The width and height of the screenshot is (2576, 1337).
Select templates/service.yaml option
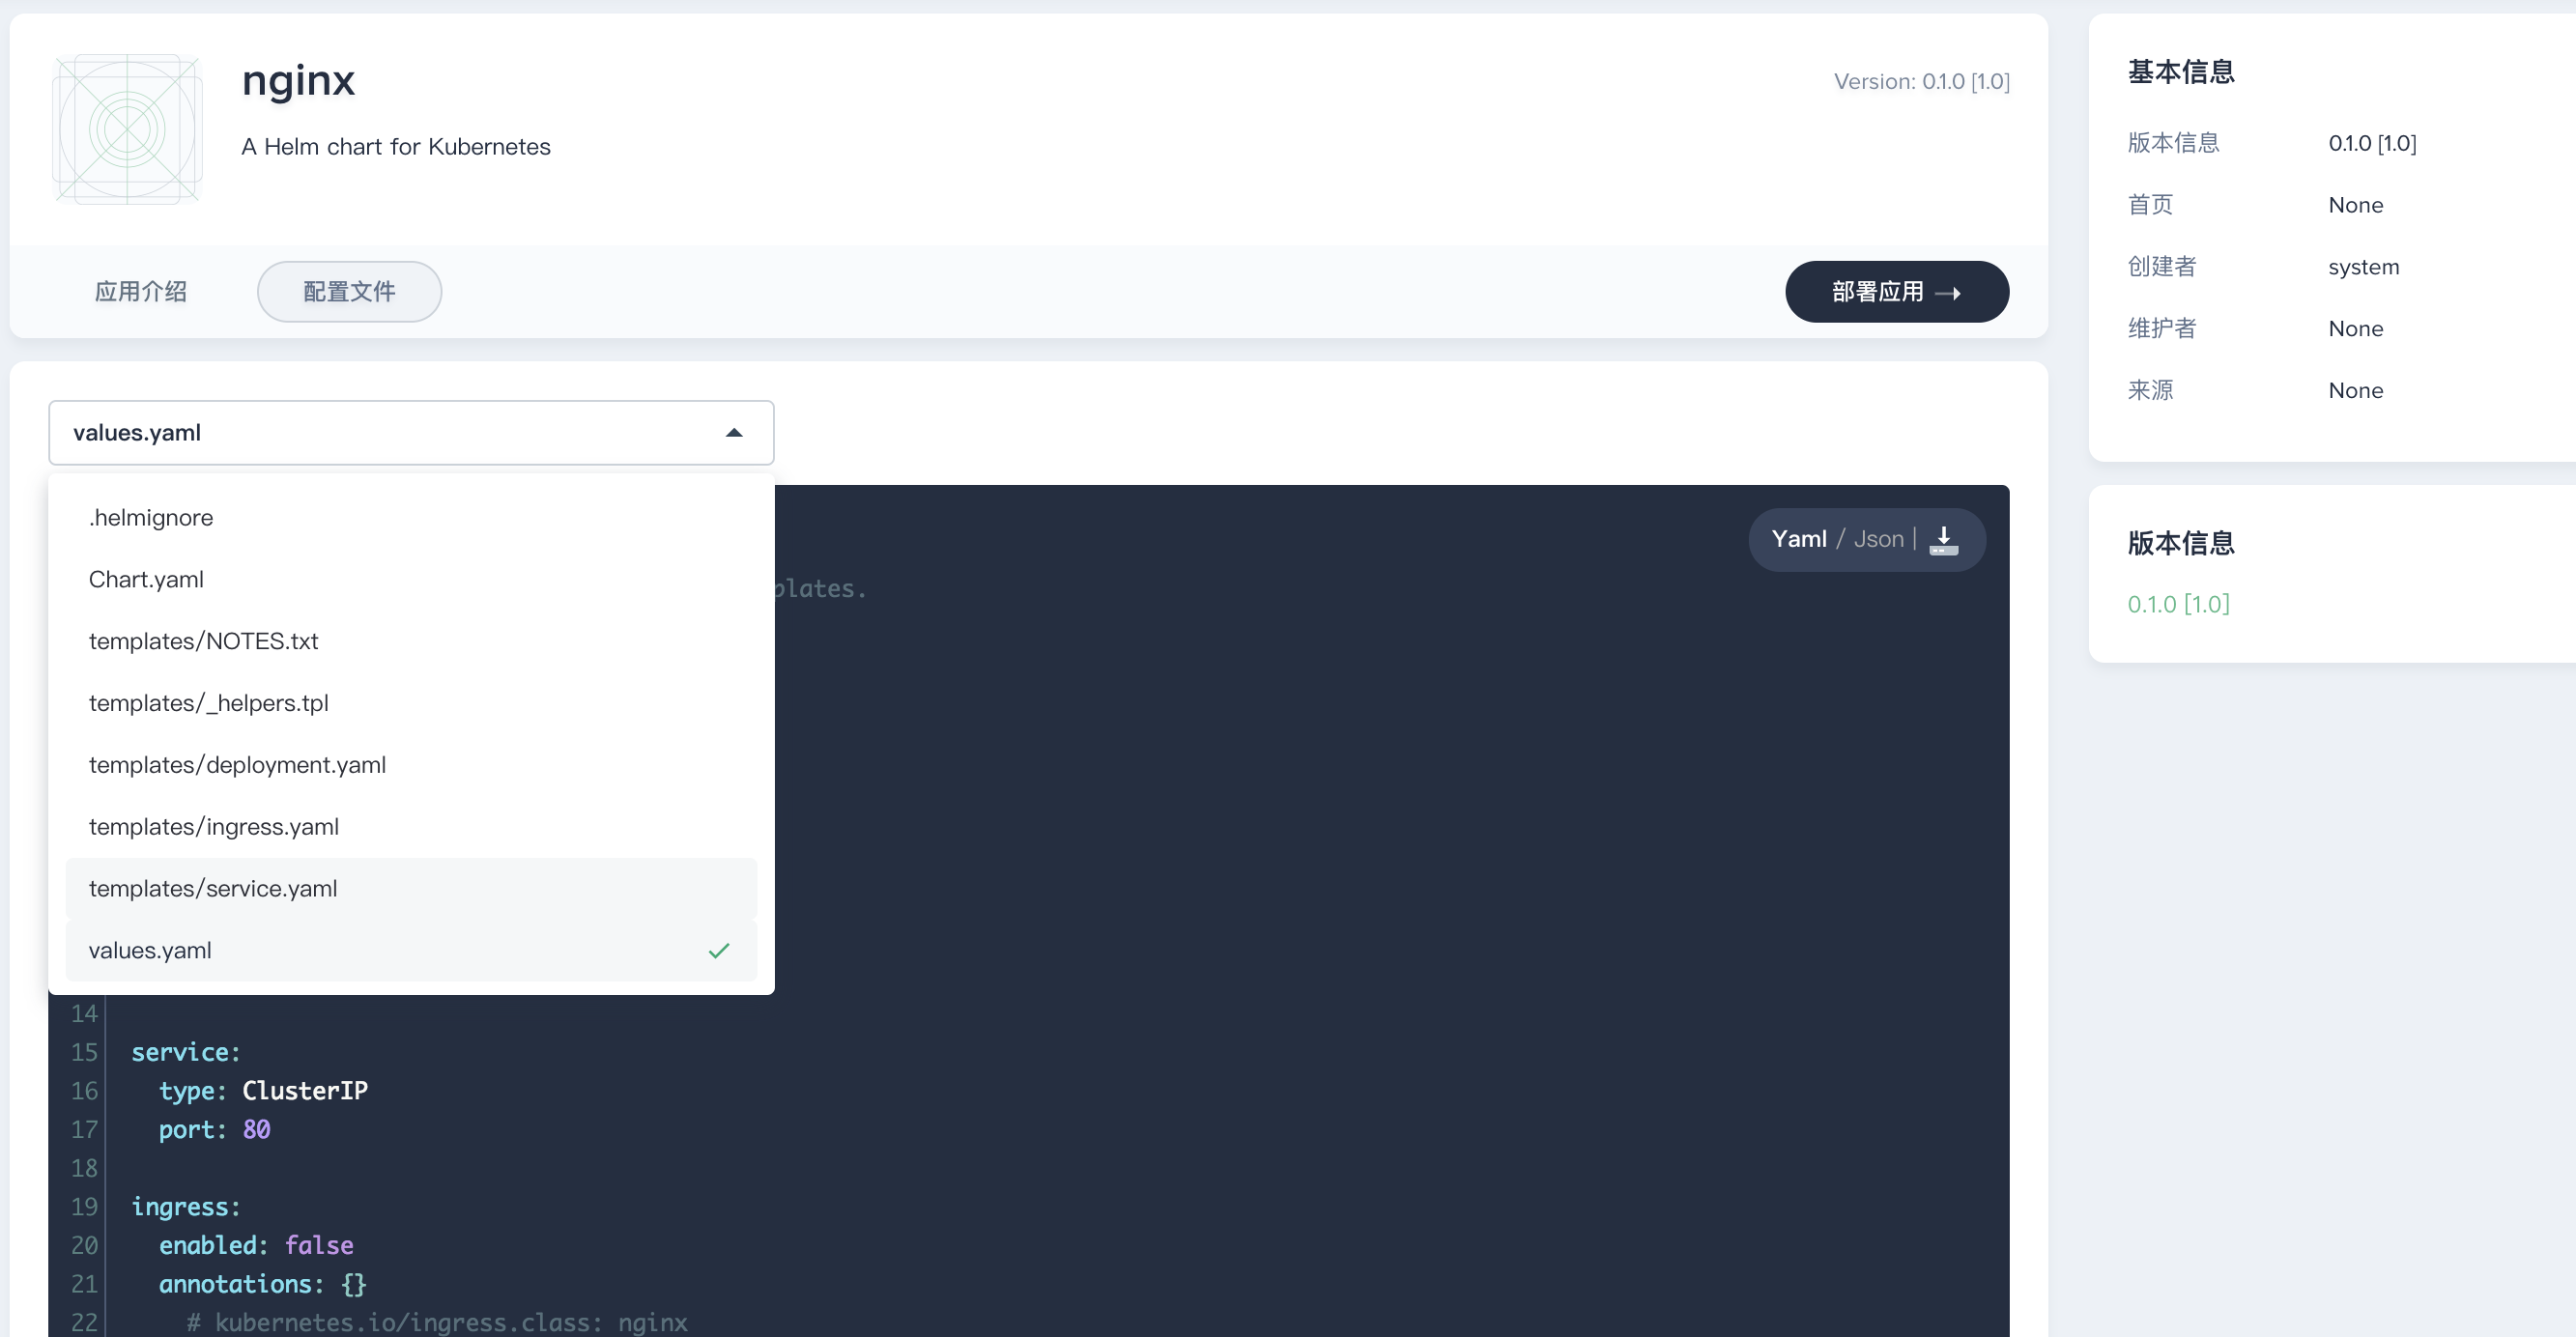[x=212, y=889]
